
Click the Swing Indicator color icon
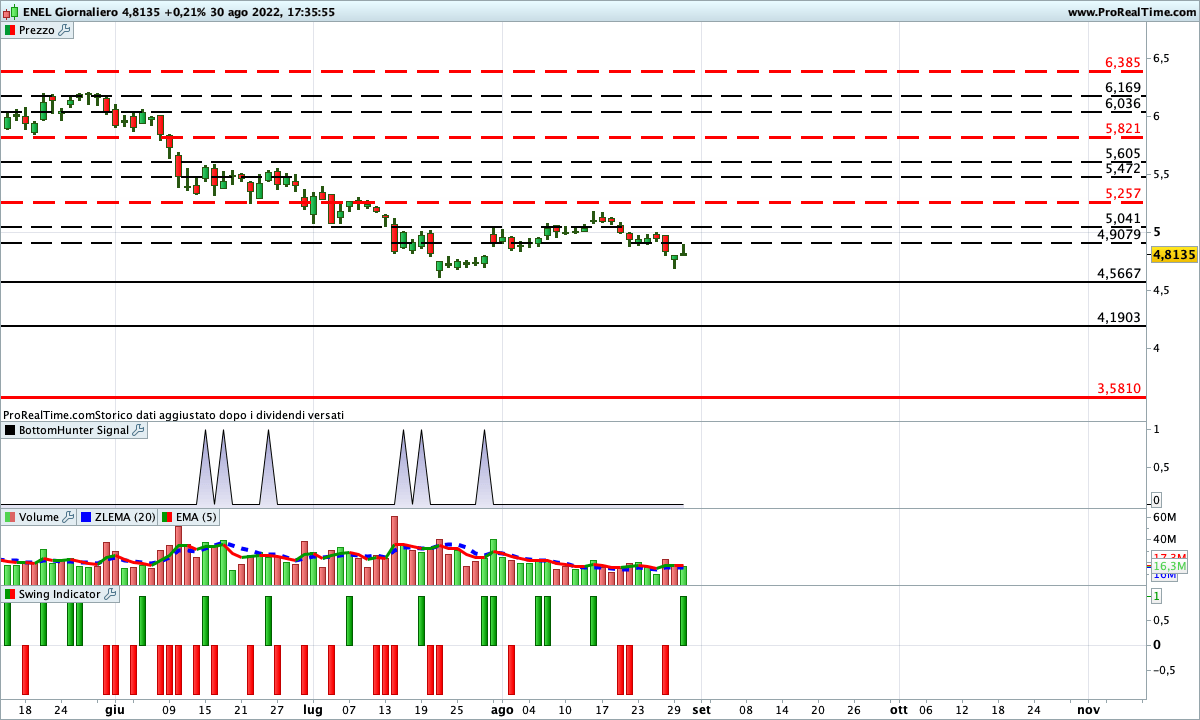pos(10,594)
